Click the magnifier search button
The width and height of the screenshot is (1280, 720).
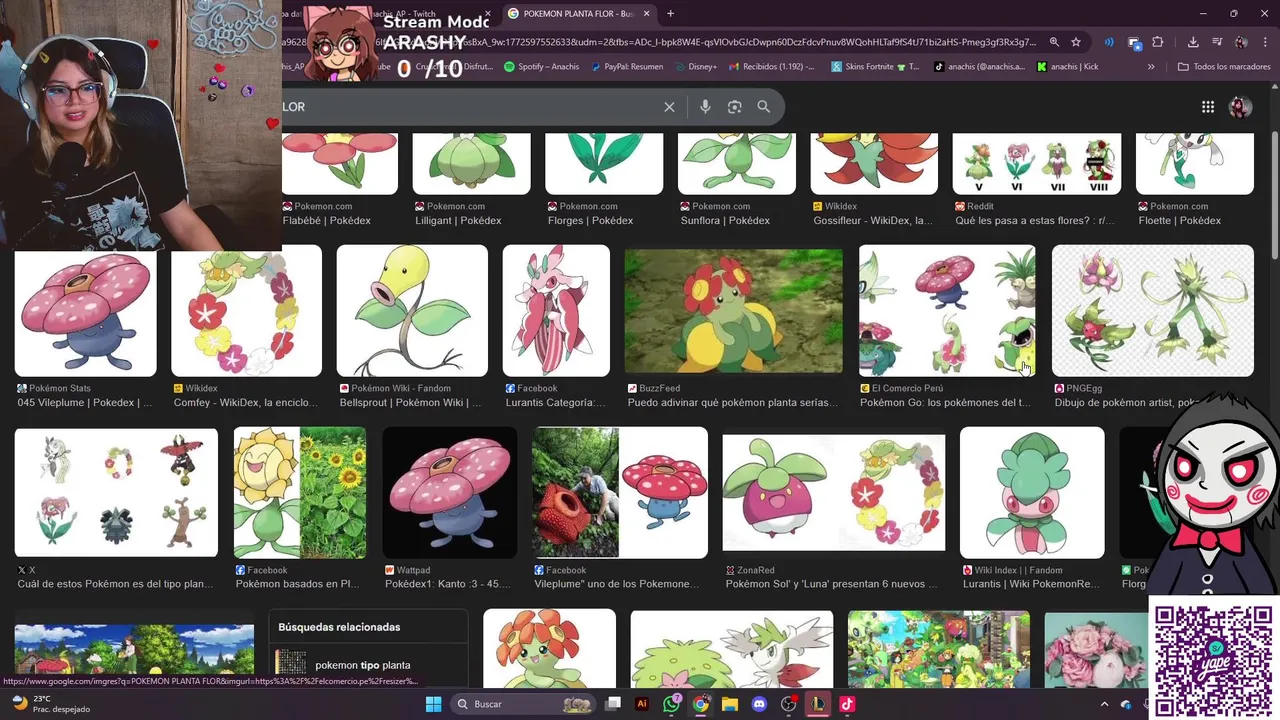pos(764,107)
